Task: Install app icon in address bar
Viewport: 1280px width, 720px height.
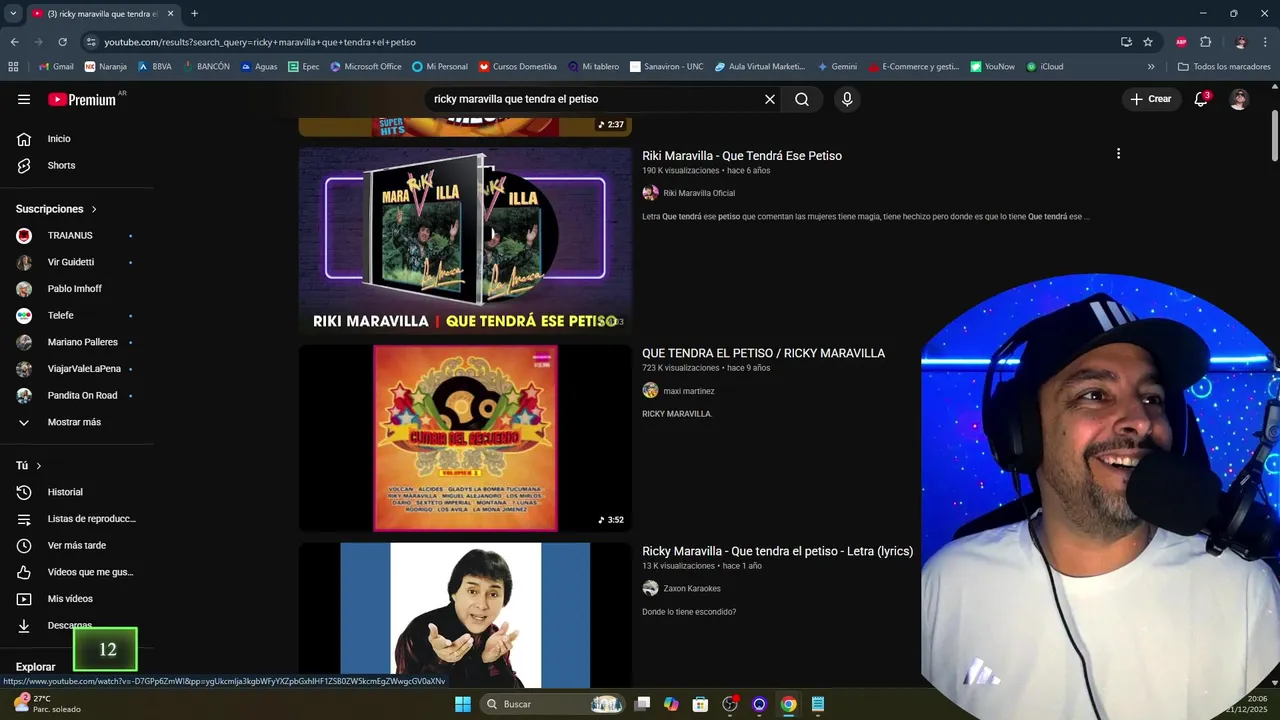Action: click(x=1126, y=42)
